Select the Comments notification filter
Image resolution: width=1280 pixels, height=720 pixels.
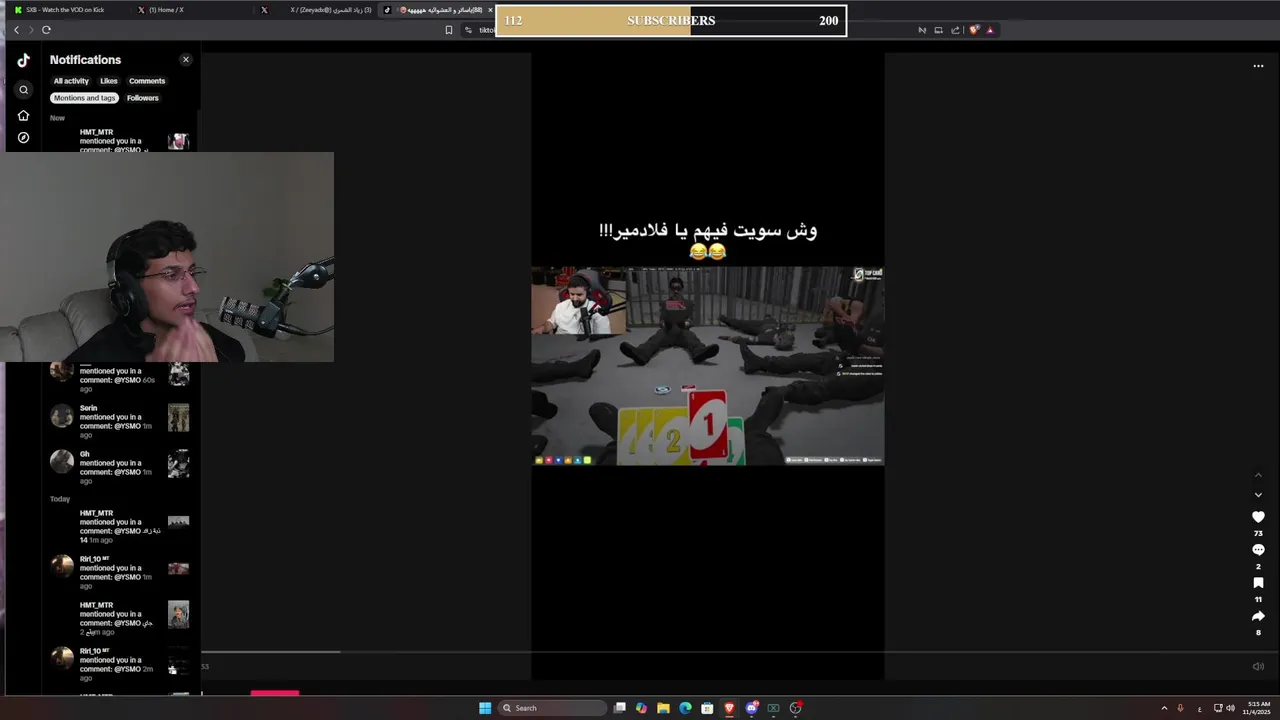[147, 81]
